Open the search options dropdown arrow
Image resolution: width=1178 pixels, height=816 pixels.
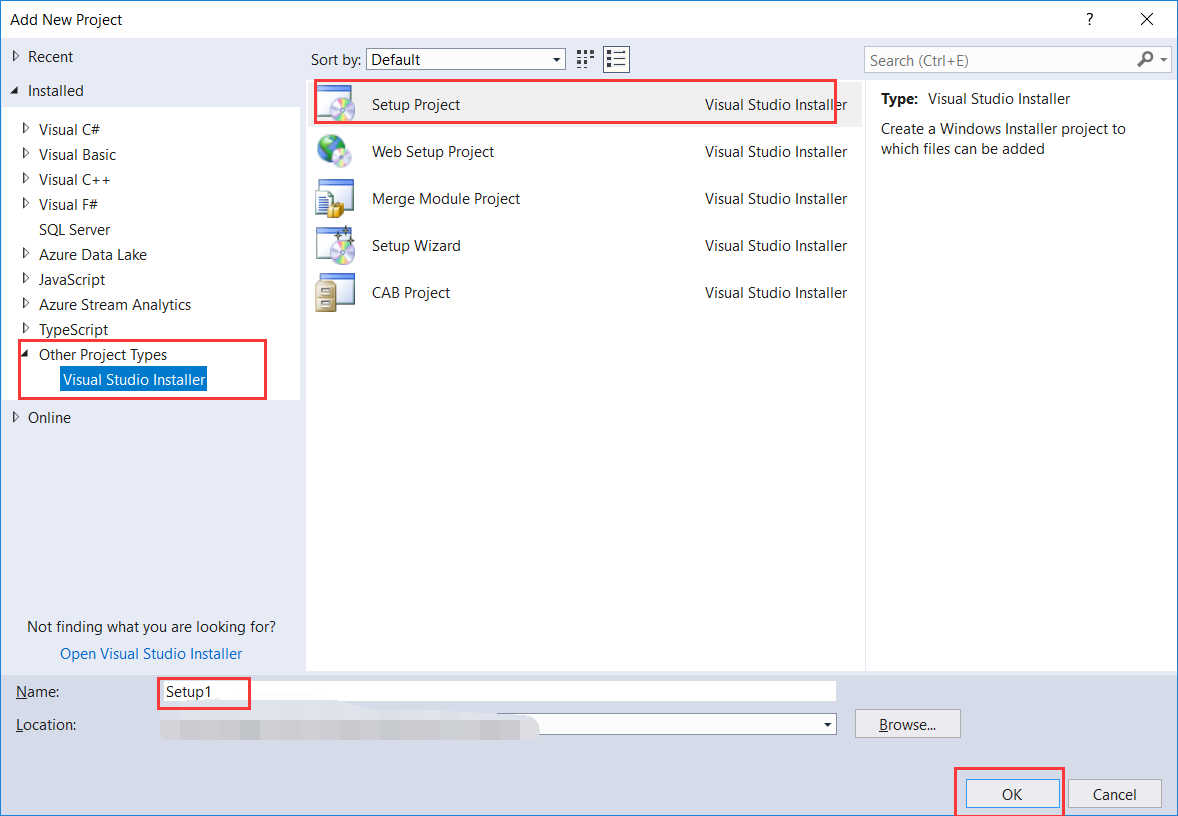coord(1164,59)
